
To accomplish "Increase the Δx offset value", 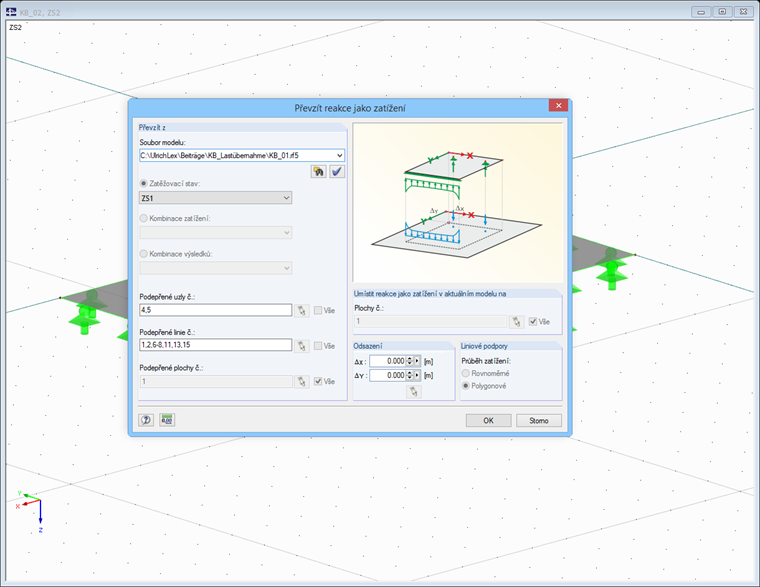I will pos(410,359).
